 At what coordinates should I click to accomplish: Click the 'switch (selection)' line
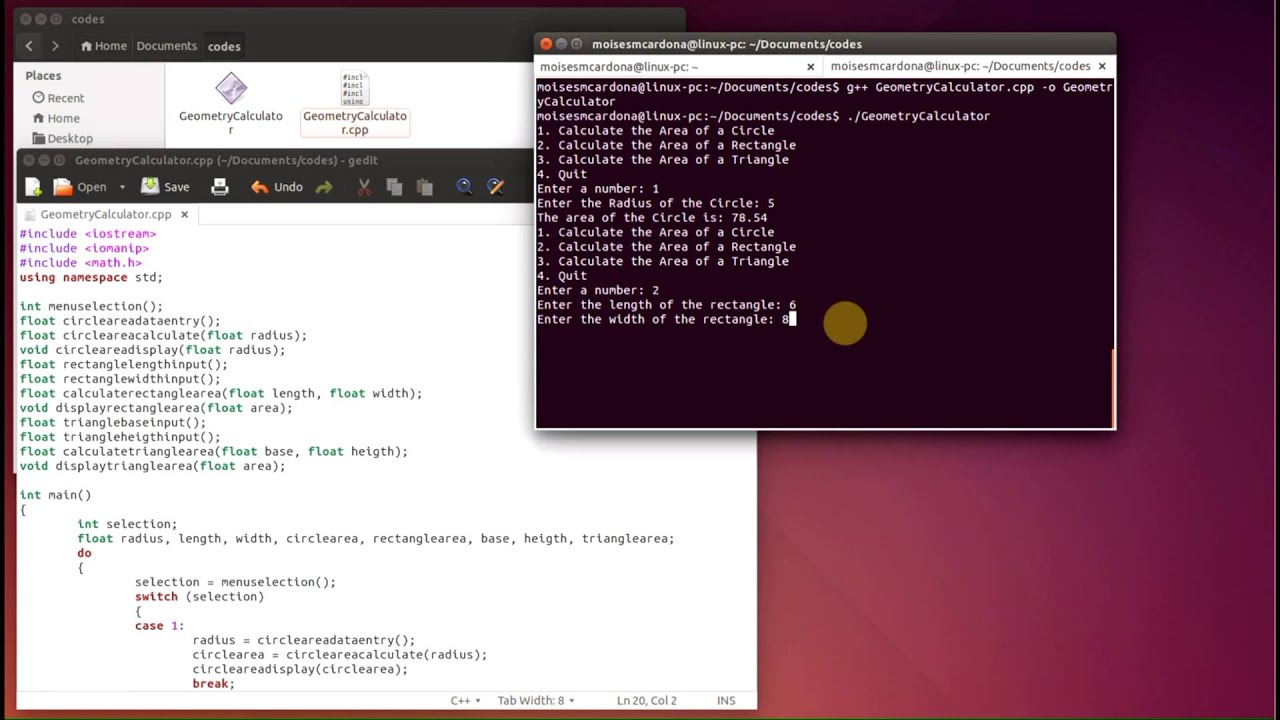pos(200,597)
